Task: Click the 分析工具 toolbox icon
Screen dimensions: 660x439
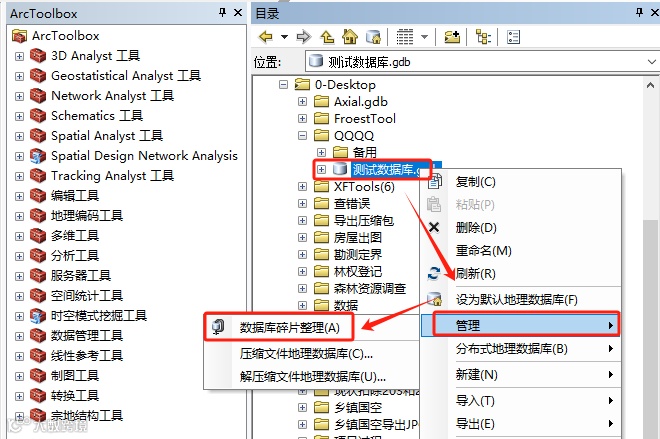Action: click(38, 255)
